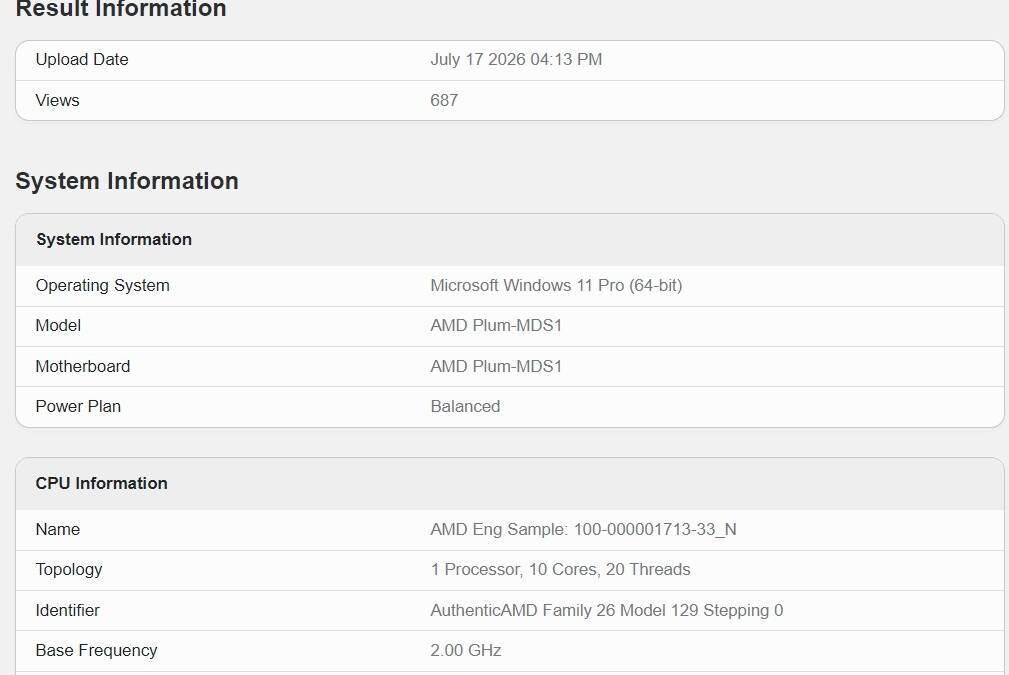1009x675 pixels.
Task: Click the Result Information heading
Action: tap(121, 8)
